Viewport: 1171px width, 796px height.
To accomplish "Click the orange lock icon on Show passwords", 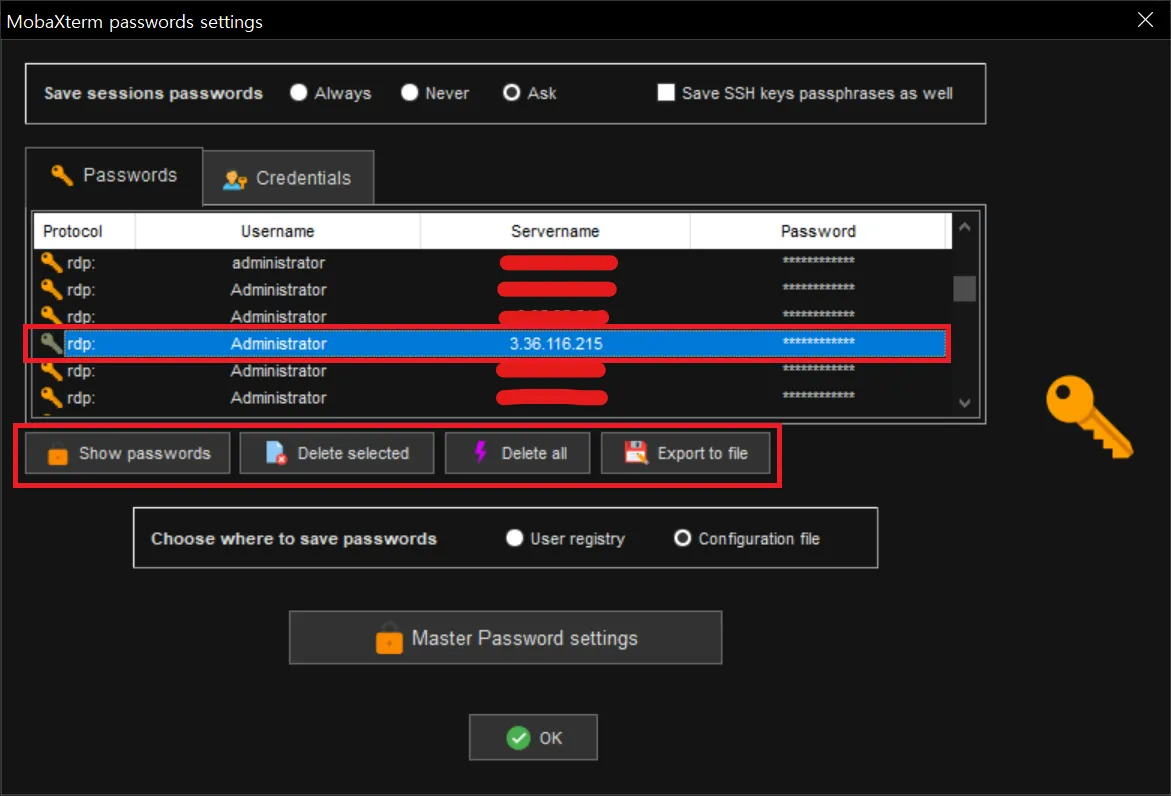I will (58, 453).
